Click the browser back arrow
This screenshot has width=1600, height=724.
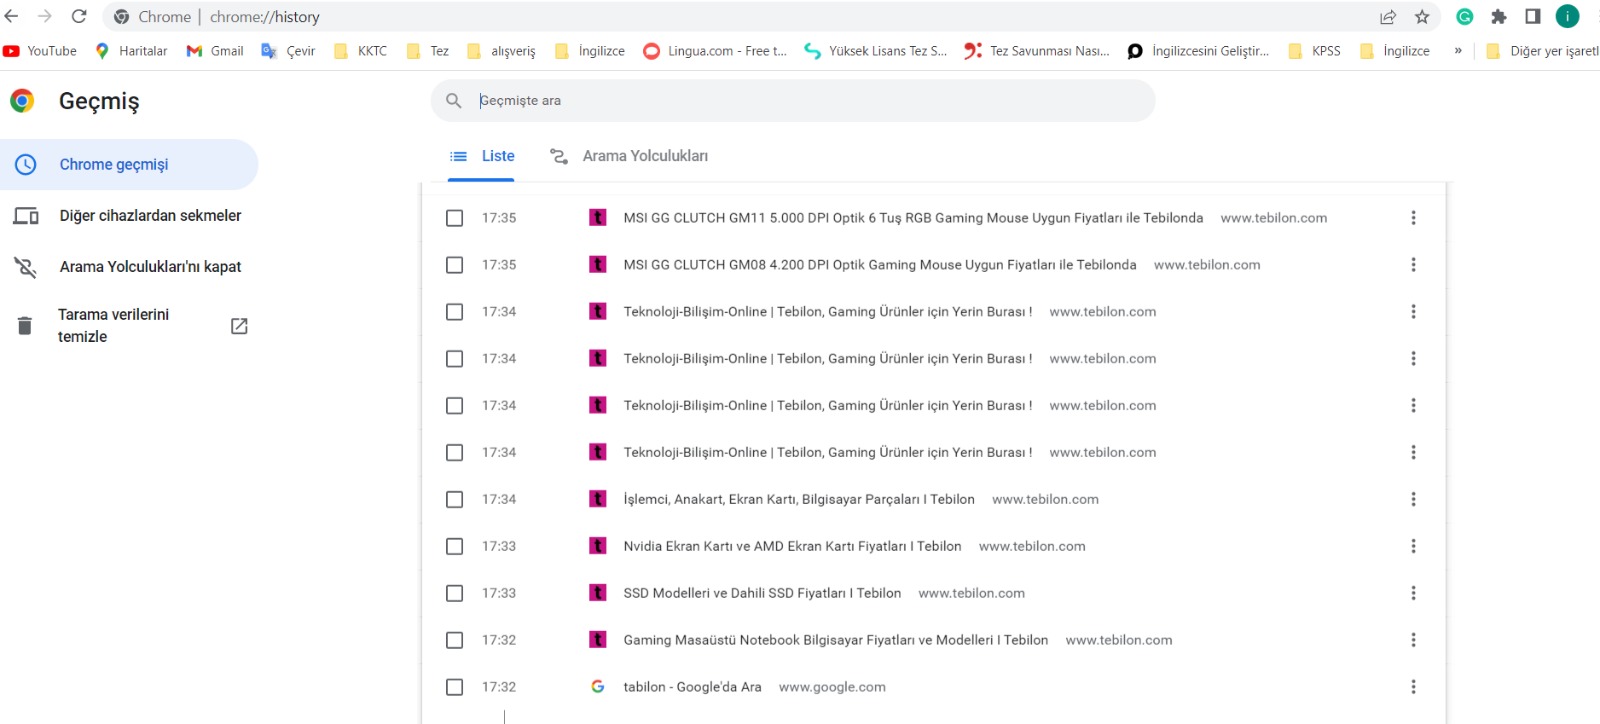(x=12, y=16)
